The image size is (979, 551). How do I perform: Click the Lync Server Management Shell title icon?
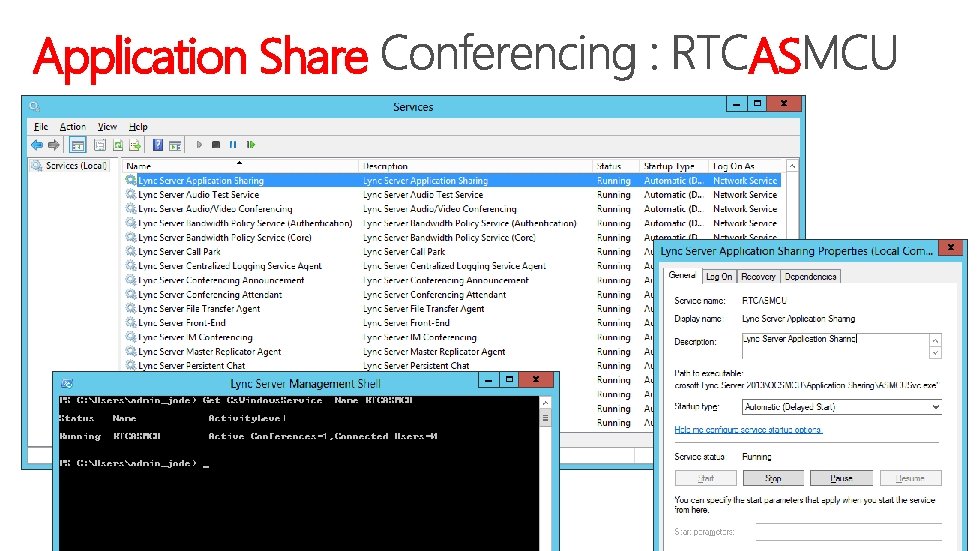click(x=67, y=383)
